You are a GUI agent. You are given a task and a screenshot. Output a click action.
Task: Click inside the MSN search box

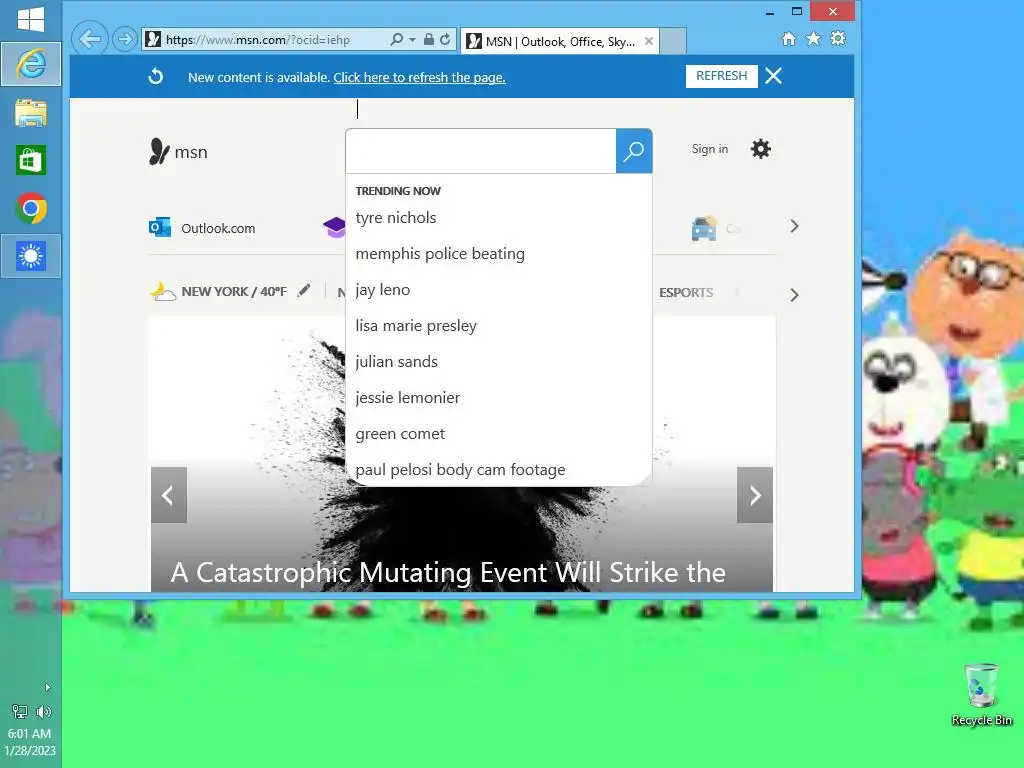coord(481,151)
